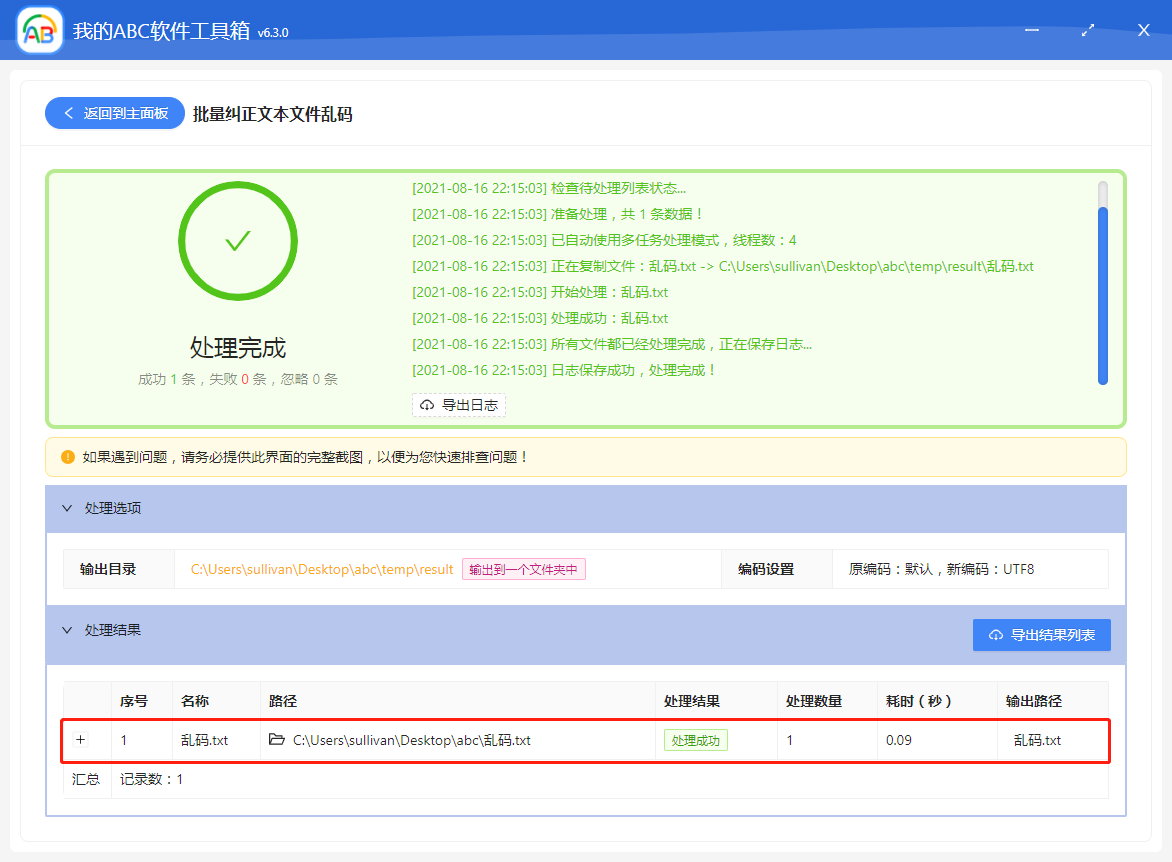Click the cloud icon on the 导出日志 button
This screenshot has height=862, width=1172.
click(x=426, y=405)
